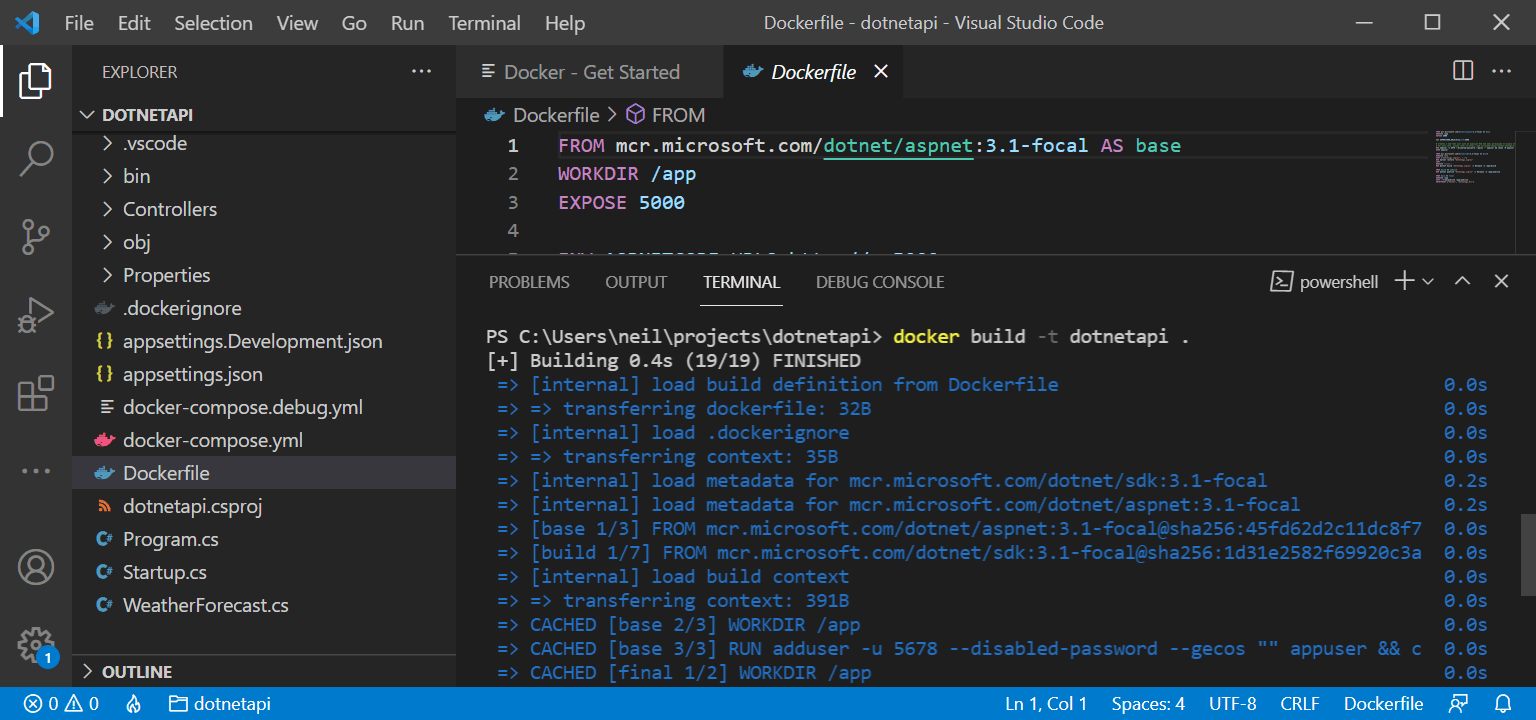Open the new terminal launch profile dropdown
This screenshot has width=1536, height=720.
pyautogui.click(x=1428, y=282)
